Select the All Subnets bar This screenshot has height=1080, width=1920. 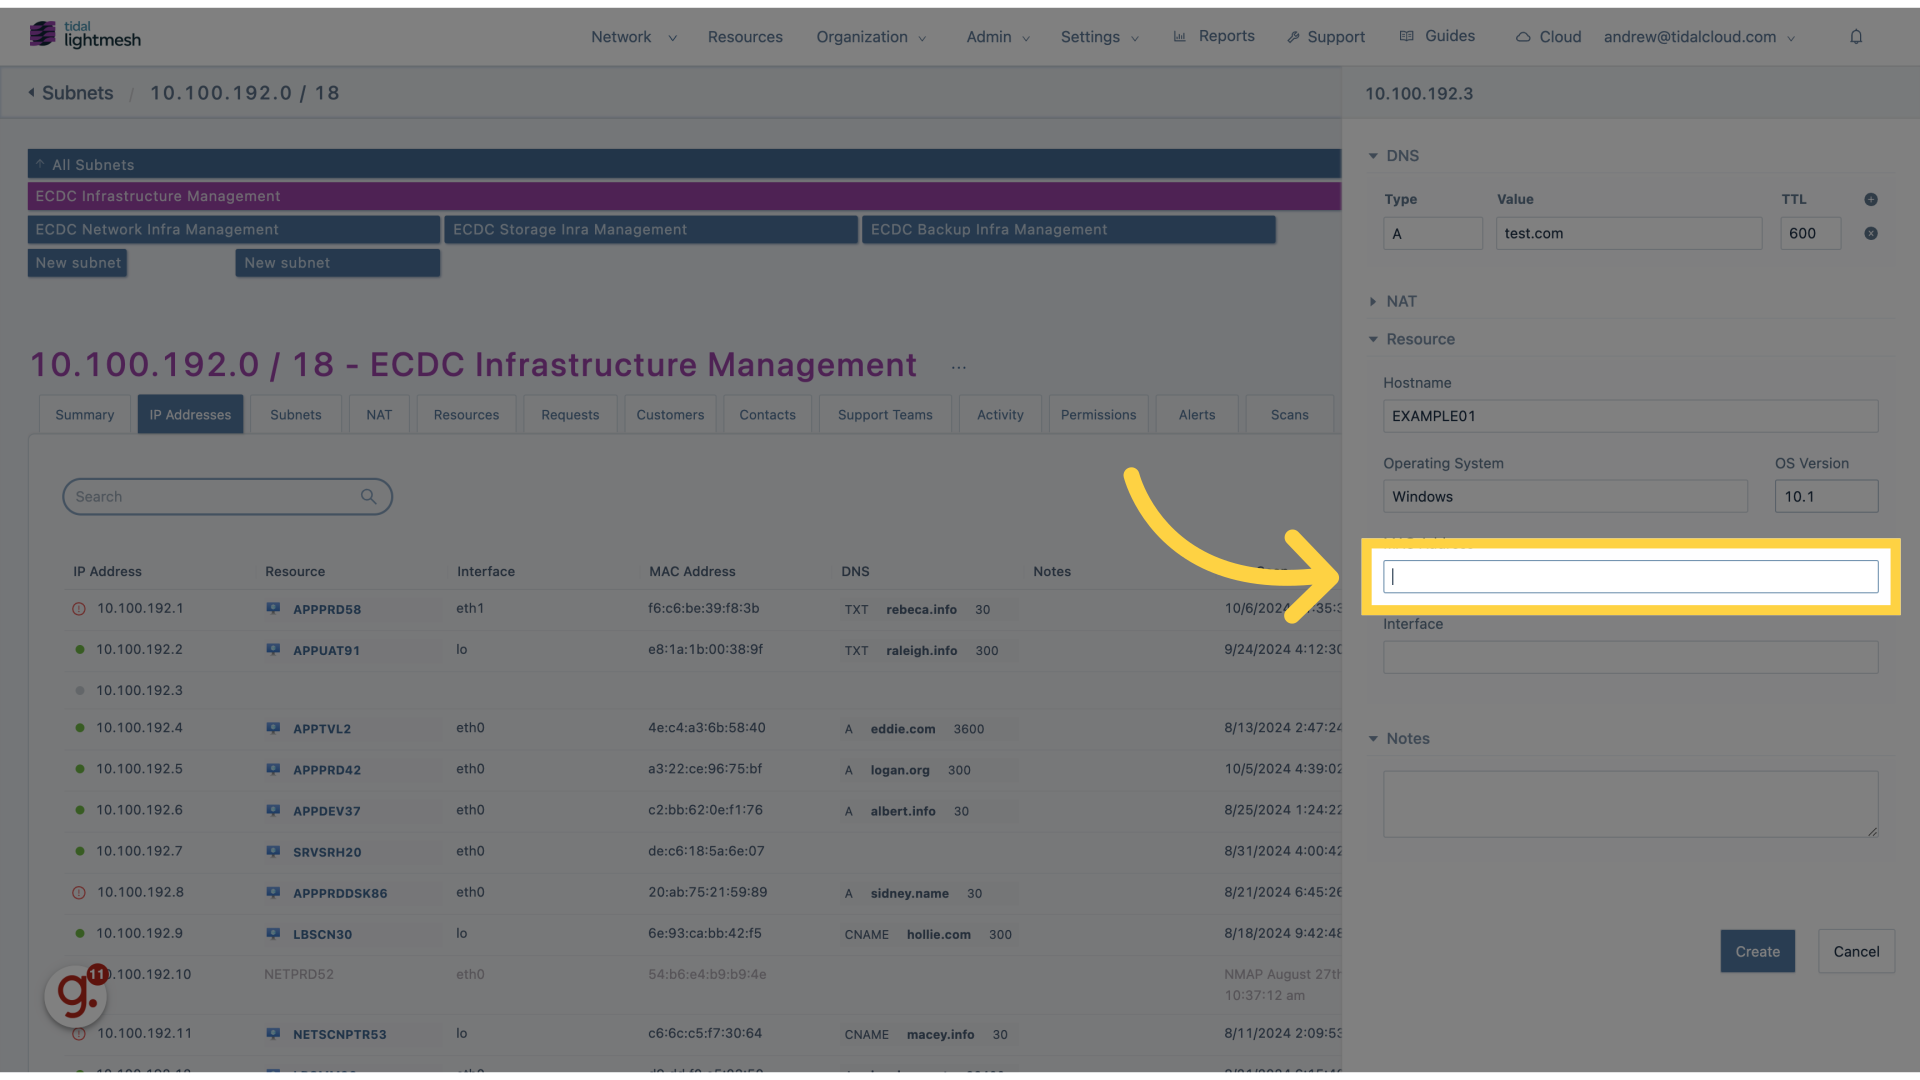tap(684, 164)
